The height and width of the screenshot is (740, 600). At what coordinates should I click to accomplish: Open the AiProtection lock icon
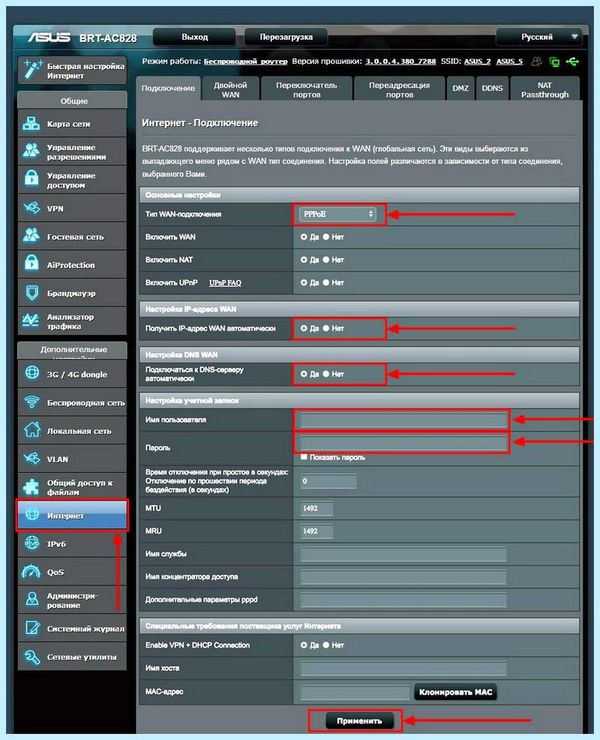pyautogui.click(x=32, y=264)
